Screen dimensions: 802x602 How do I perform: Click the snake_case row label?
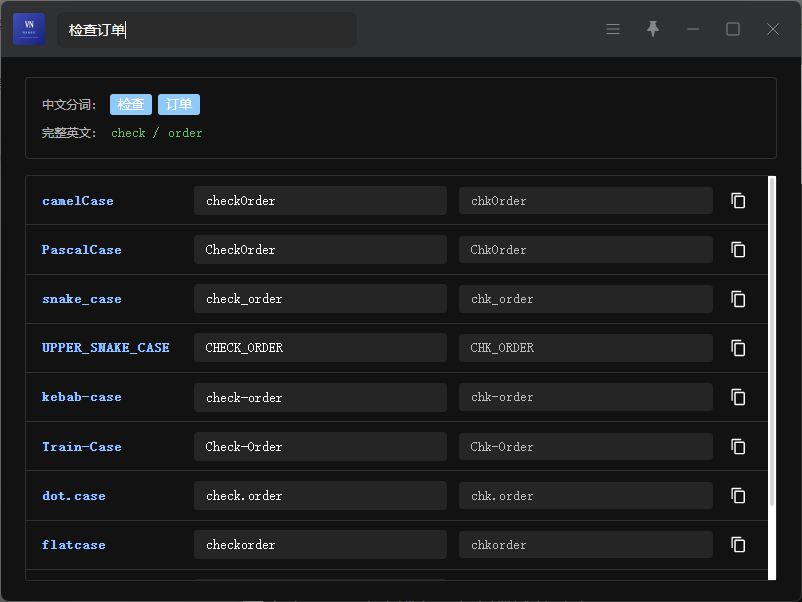point(82,299)
